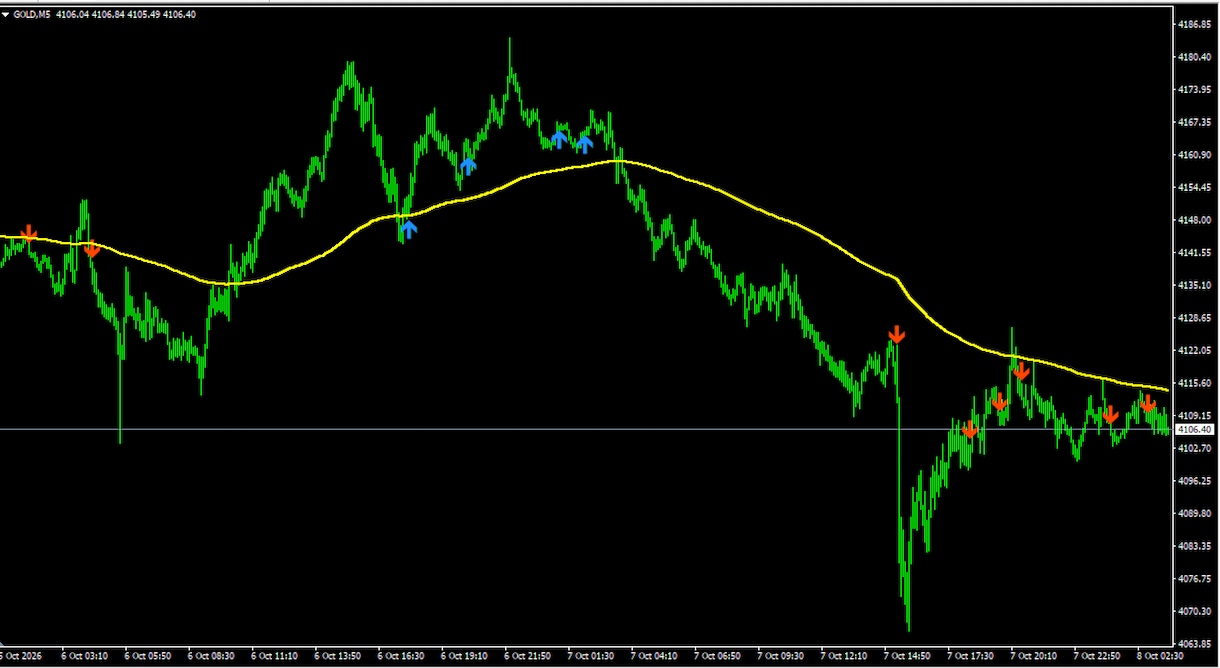Click the 4096.25 price scale value
The image size is (1220, 668).
[x=1195, y=481]
